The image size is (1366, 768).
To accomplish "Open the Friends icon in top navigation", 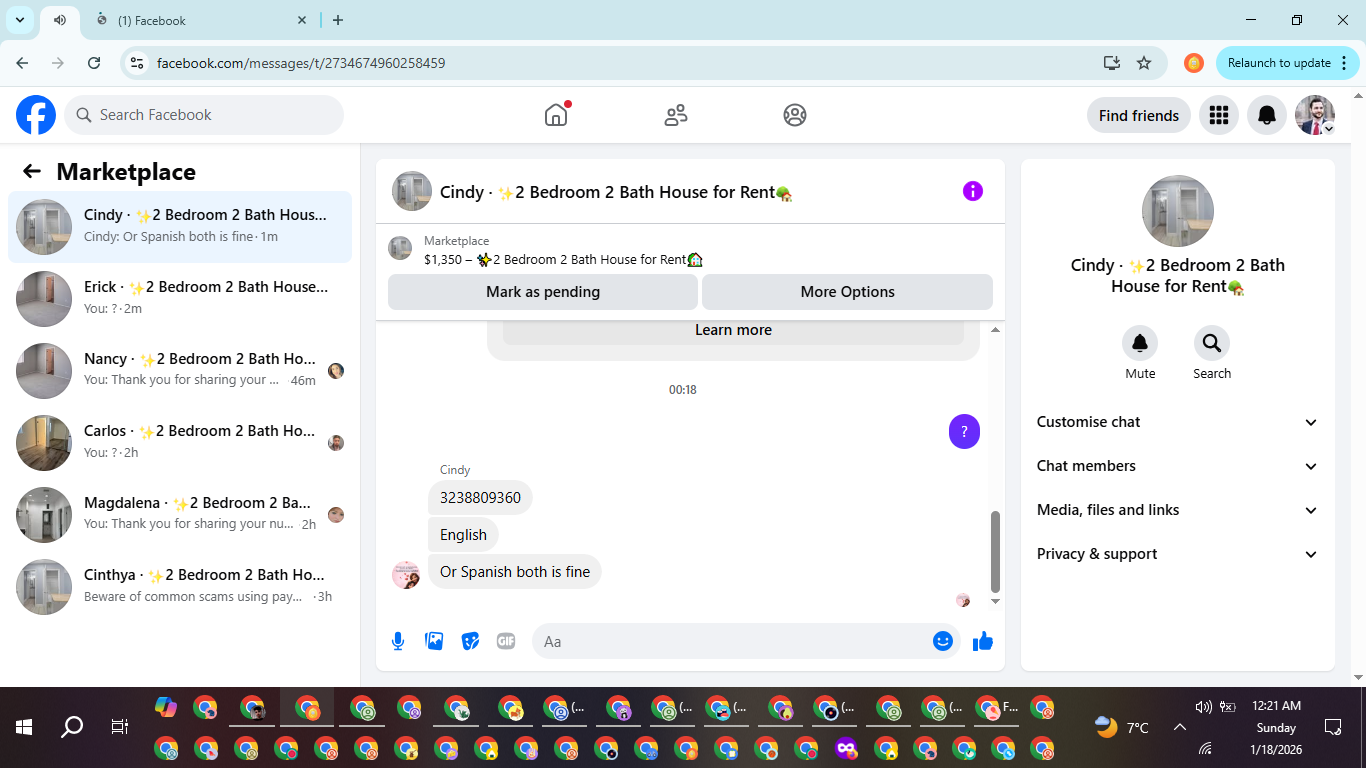I will pos(676,115).
